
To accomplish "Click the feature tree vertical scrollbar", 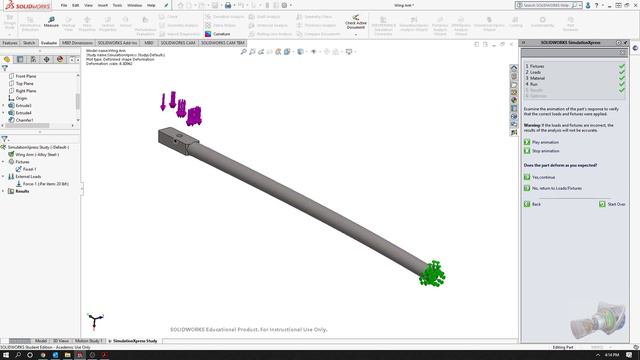I will (x=78, y=101).
